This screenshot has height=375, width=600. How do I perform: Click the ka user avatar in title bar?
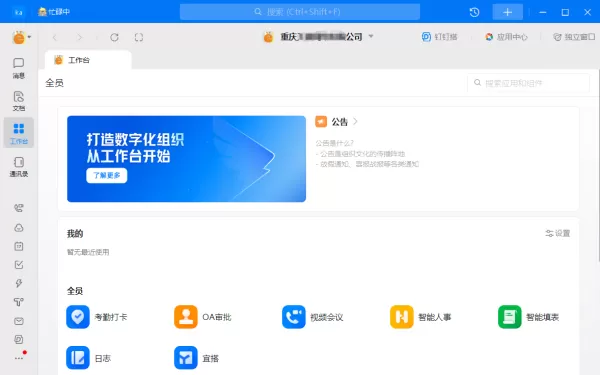pyautogui.click(x=18, y=12)
